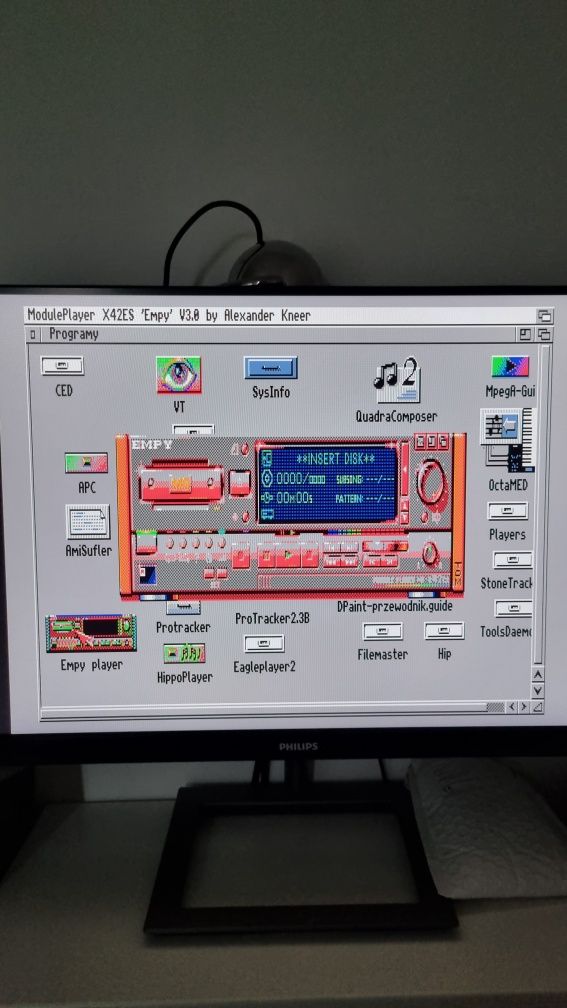Open the SysInfo icon
This screenshot has height=1008, width=567.
tap(271, 368)
